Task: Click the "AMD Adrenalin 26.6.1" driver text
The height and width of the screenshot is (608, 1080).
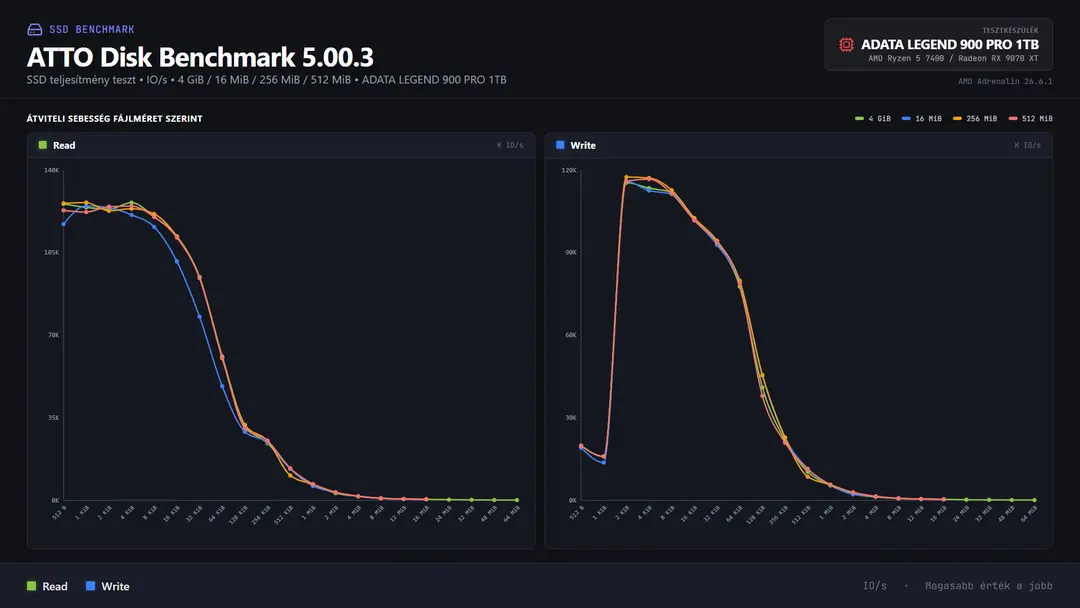Action: (x=1005, y=81)
